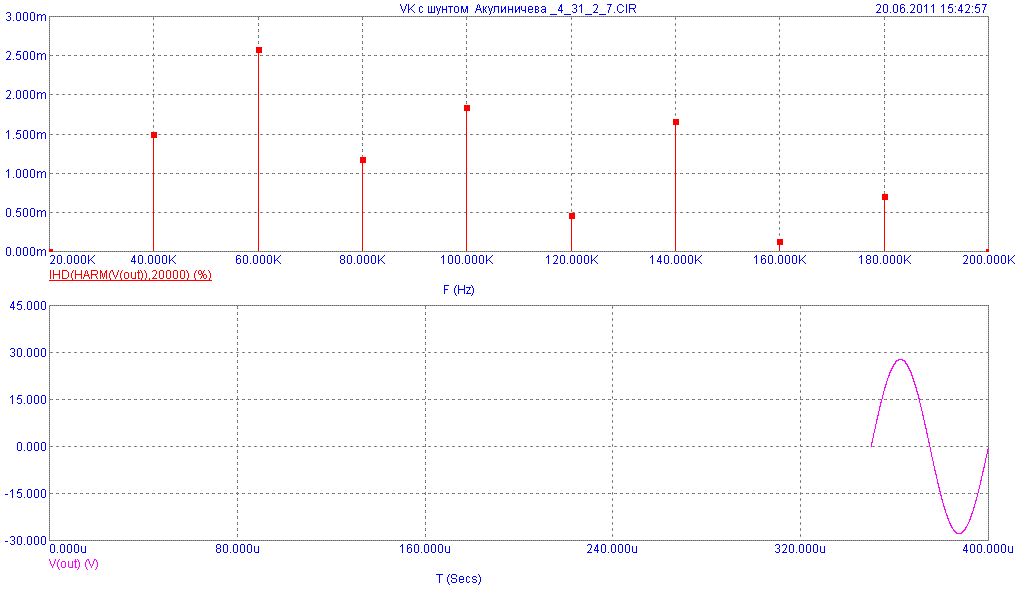The width and height of the screenshot is (1020, 592).
Task: Click the 3.000m y-axis value
Action: pos(25,17)
